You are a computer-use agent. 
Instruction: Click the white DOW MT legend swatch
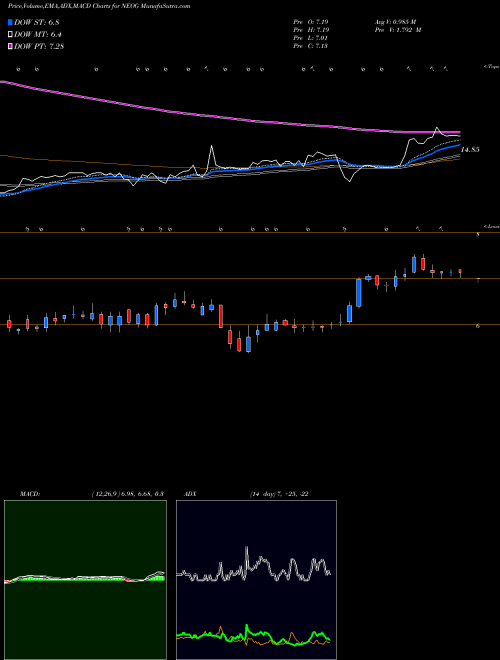(x=11, y=34)
